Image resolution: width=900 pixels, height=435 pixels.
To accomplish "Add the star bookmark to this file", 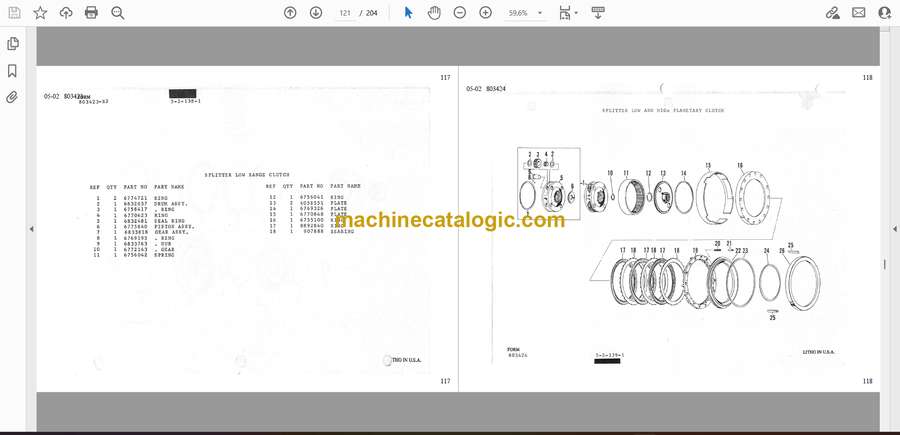I will pyautogui.click(x=40, y=13).
